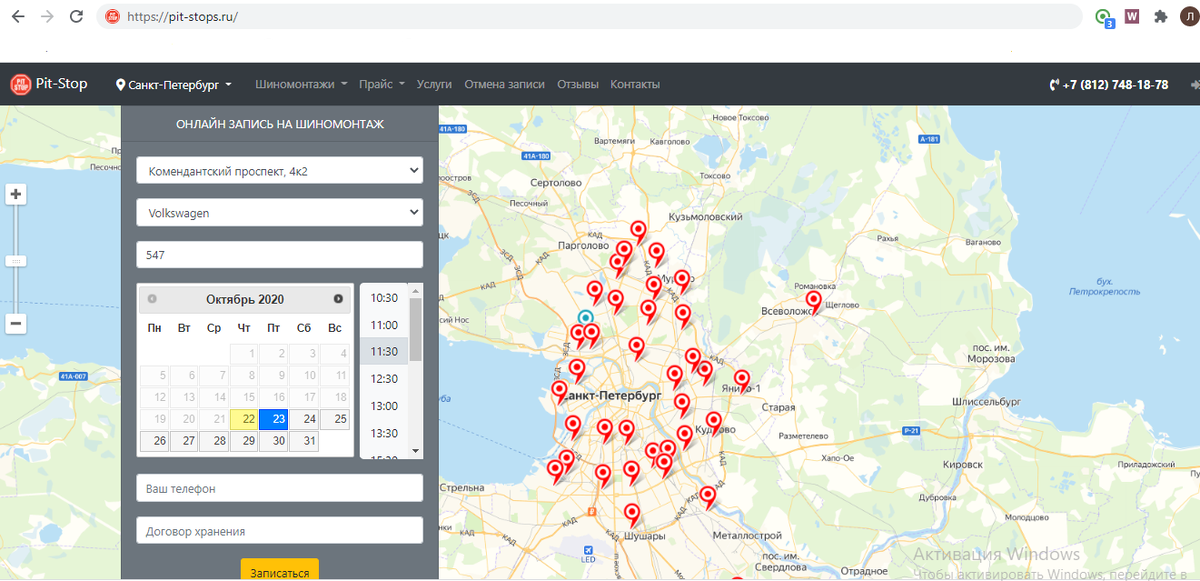Image resolution: width=1200 pixels, height=581 pixels.
Task: Choose the 11:00 time slot
Action: (x=385, y=325)
